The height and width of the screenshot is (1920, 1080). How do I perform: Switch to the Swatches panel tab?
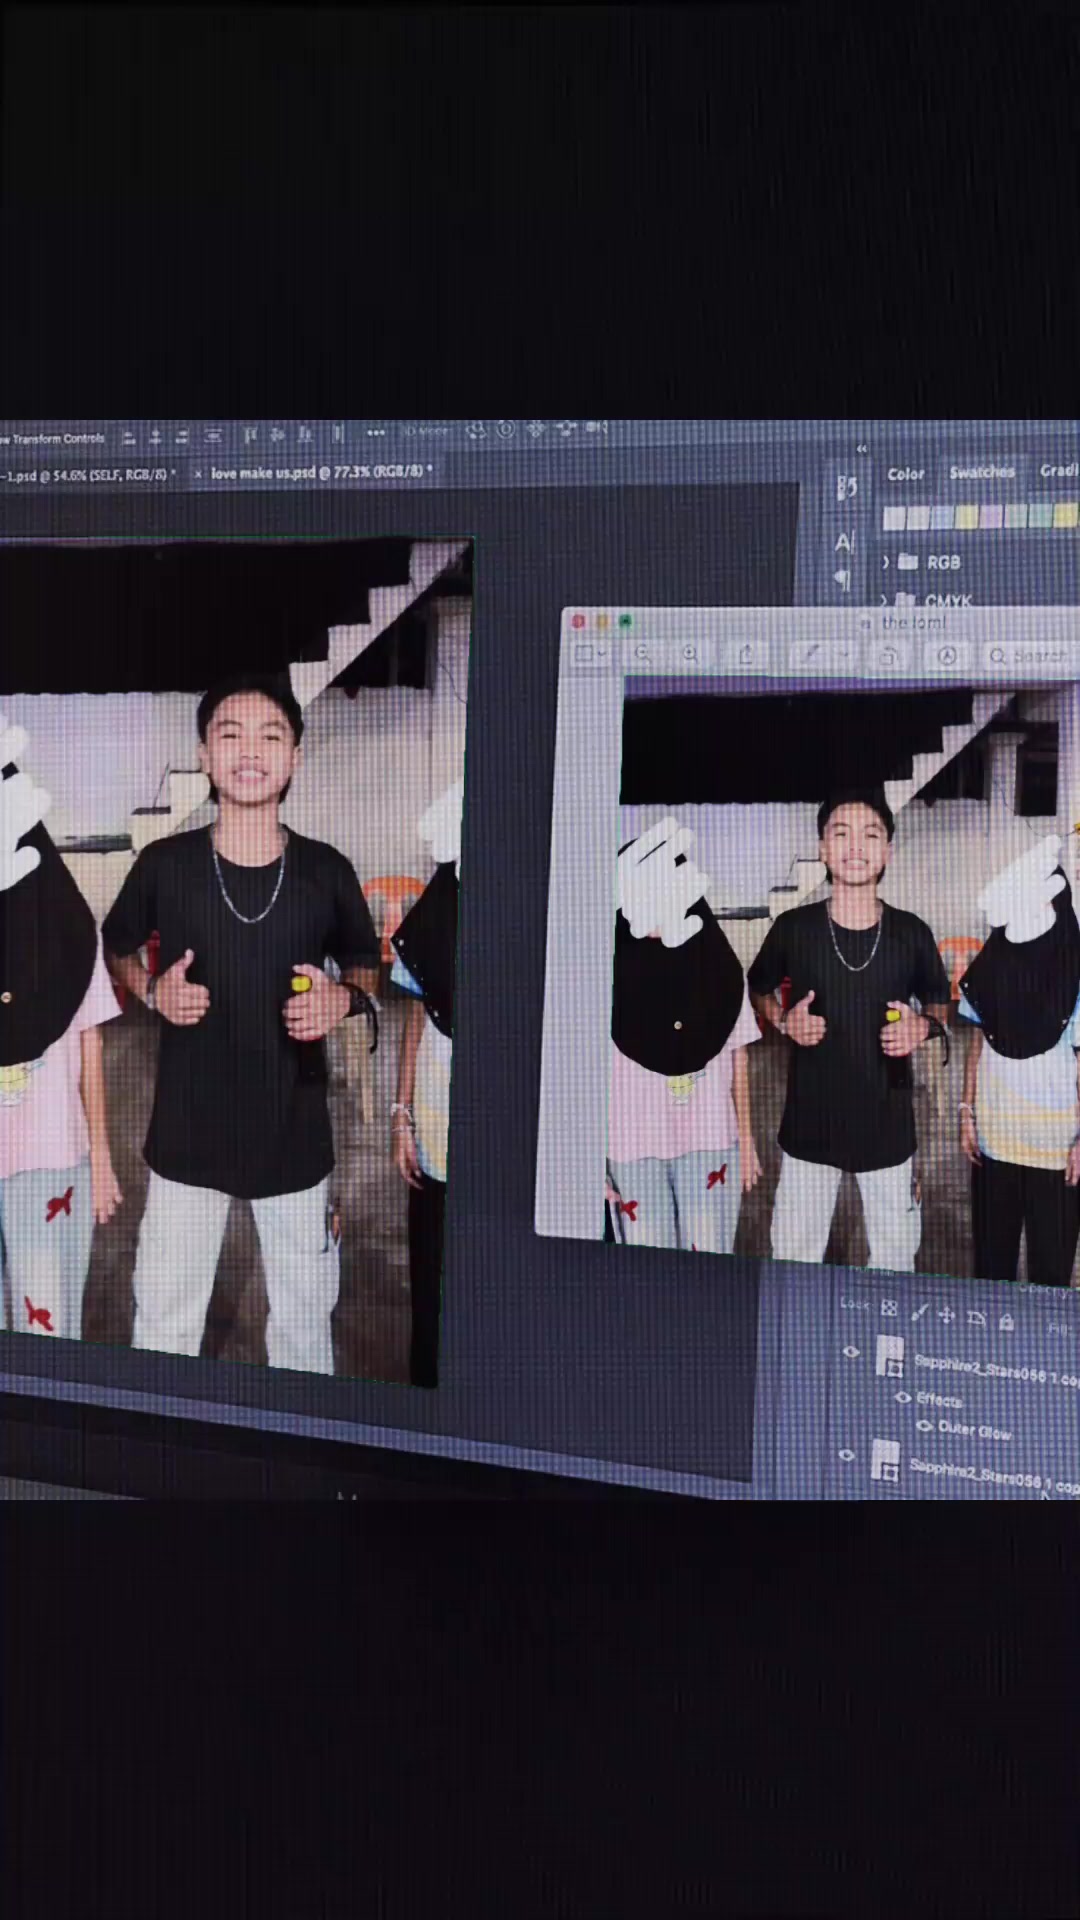pyautogui.click(x=982, y=472)
